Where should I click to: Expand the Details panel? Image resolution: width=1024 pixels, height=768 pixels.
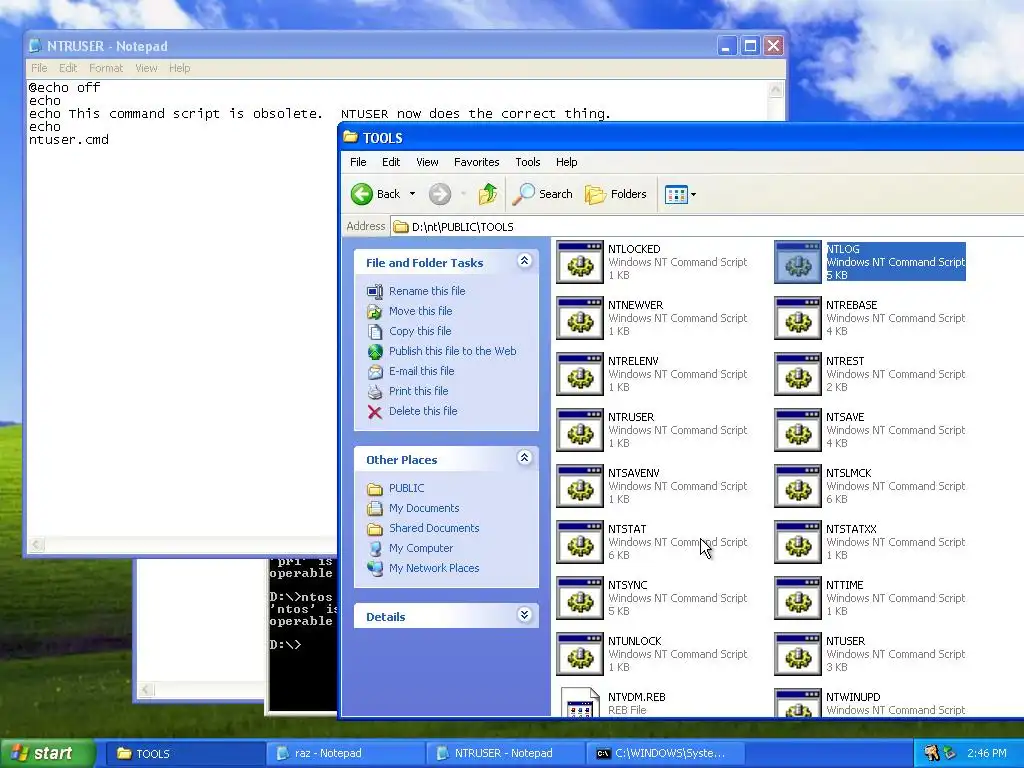coord(524,615)
